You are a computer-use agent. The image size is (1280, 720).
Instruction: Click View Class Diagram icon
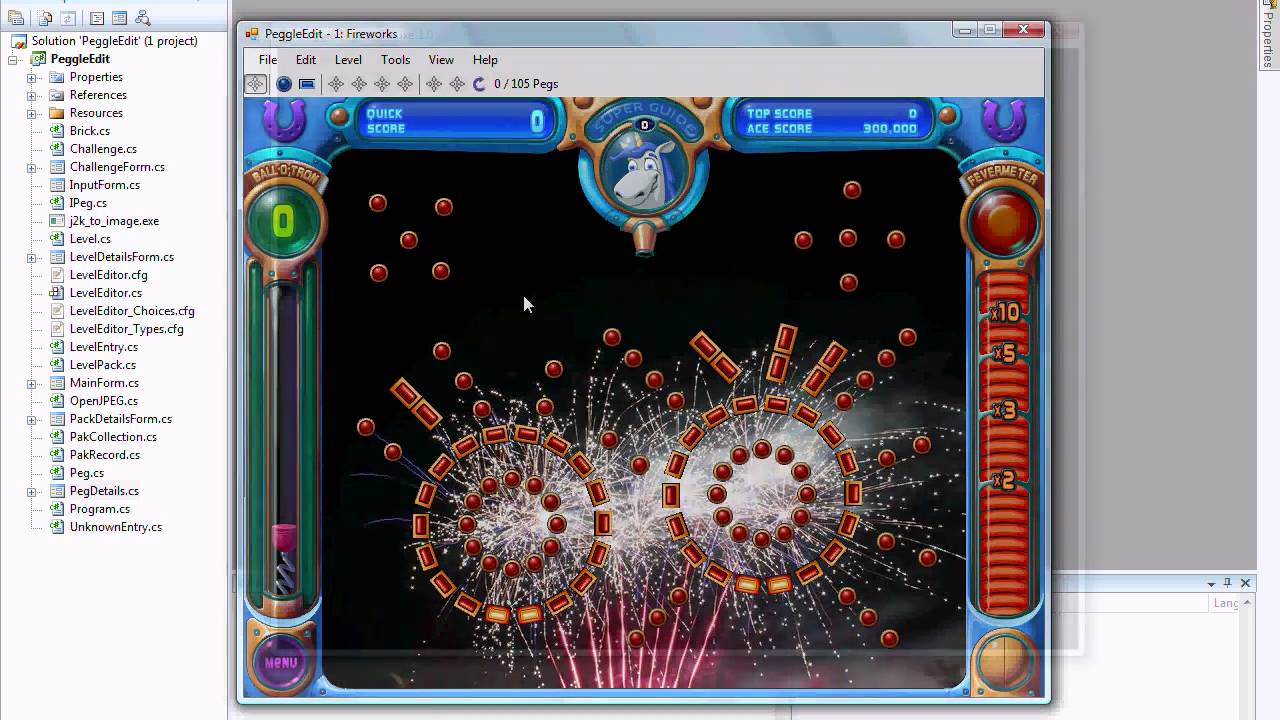[x=142, y=18]
